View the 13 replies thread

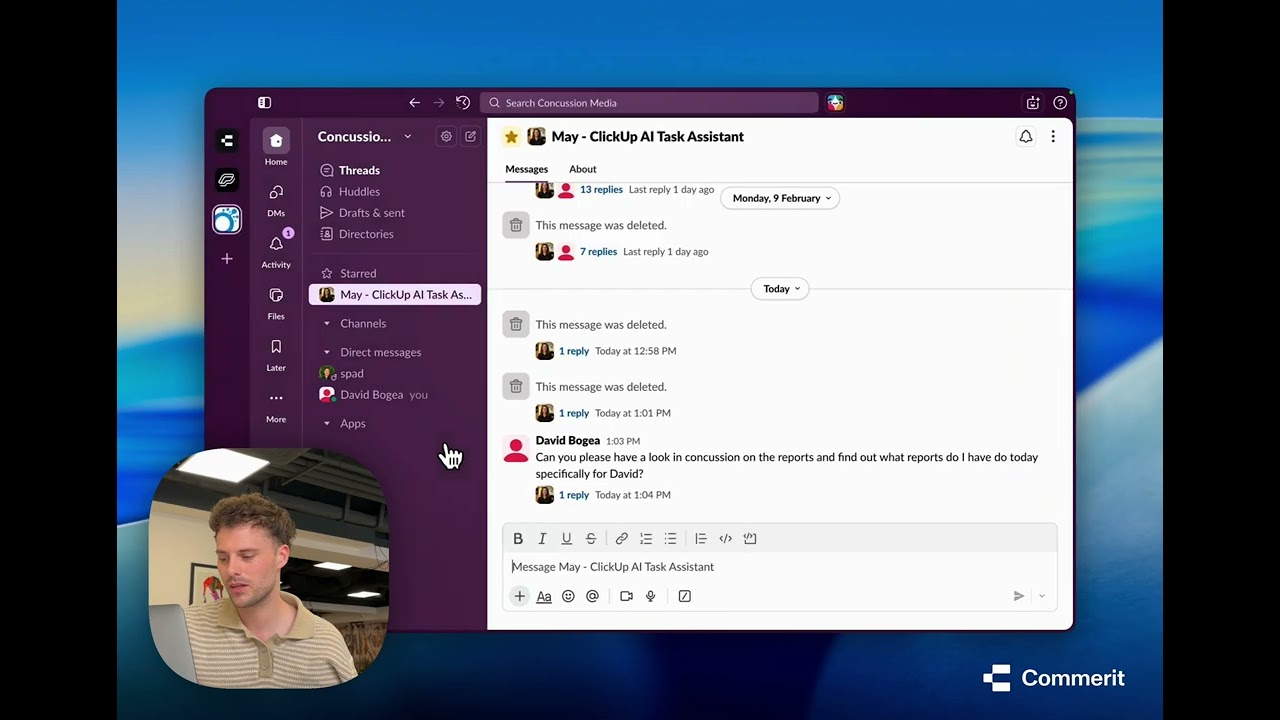pyautogui.click(x=601, y=189)
